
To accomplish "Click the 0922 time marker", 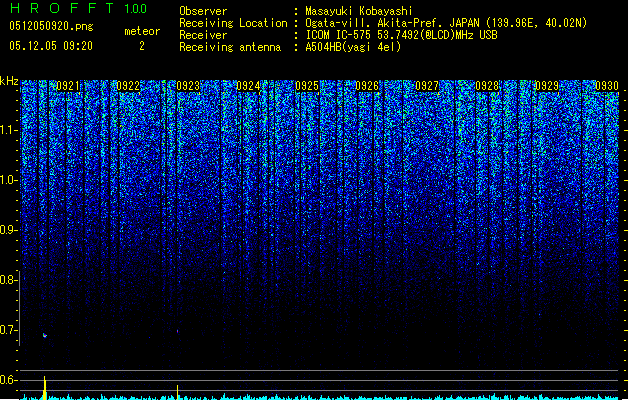I will [128, 86].
